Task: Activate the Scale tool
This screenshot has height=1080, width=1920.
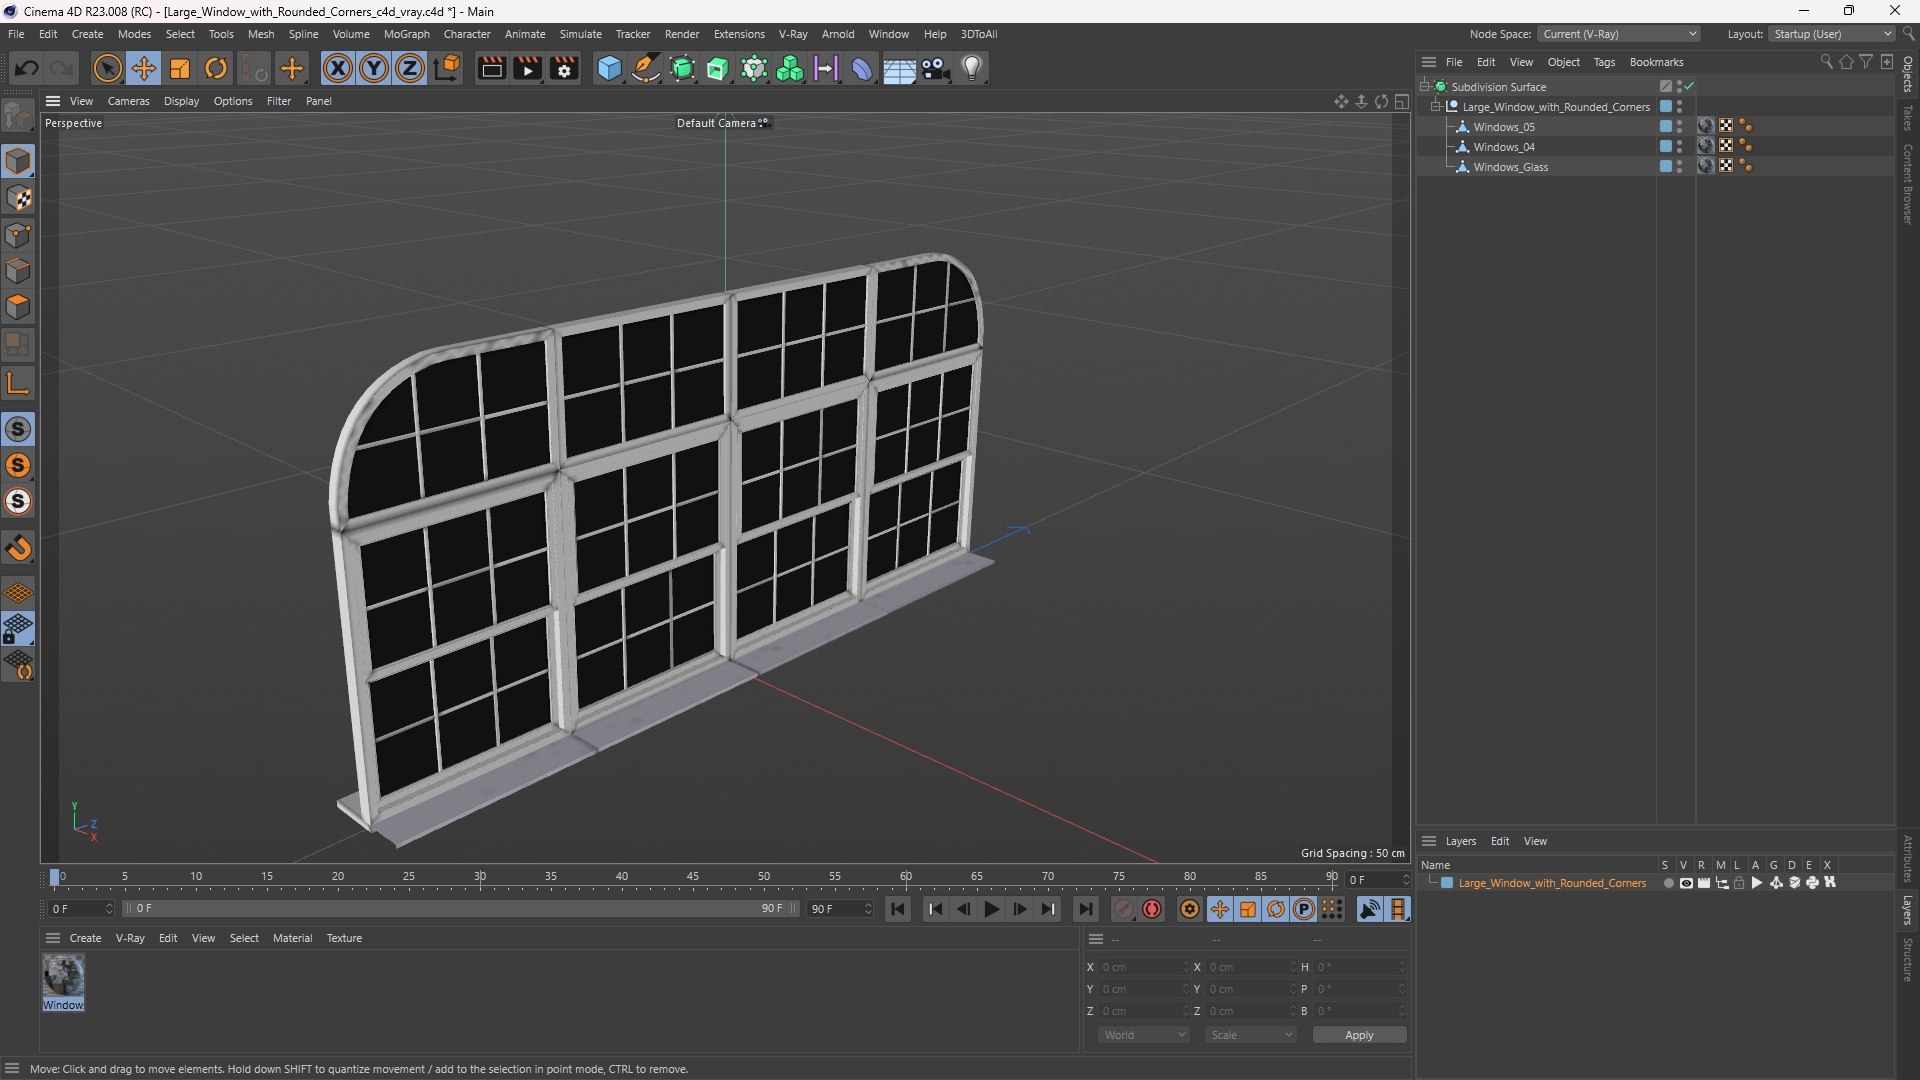Action: click(180, 68)
